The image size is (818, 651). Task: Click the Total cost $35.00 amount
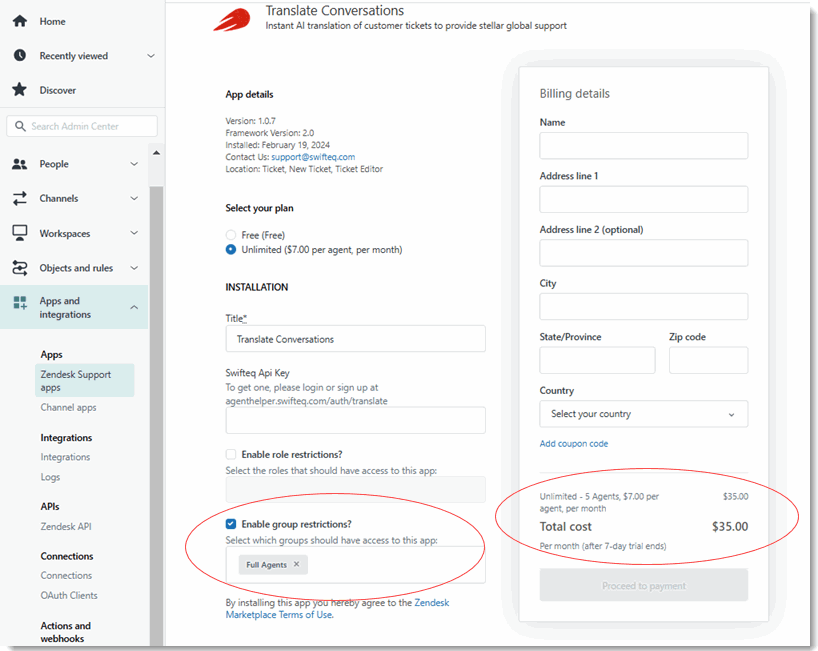729,526
